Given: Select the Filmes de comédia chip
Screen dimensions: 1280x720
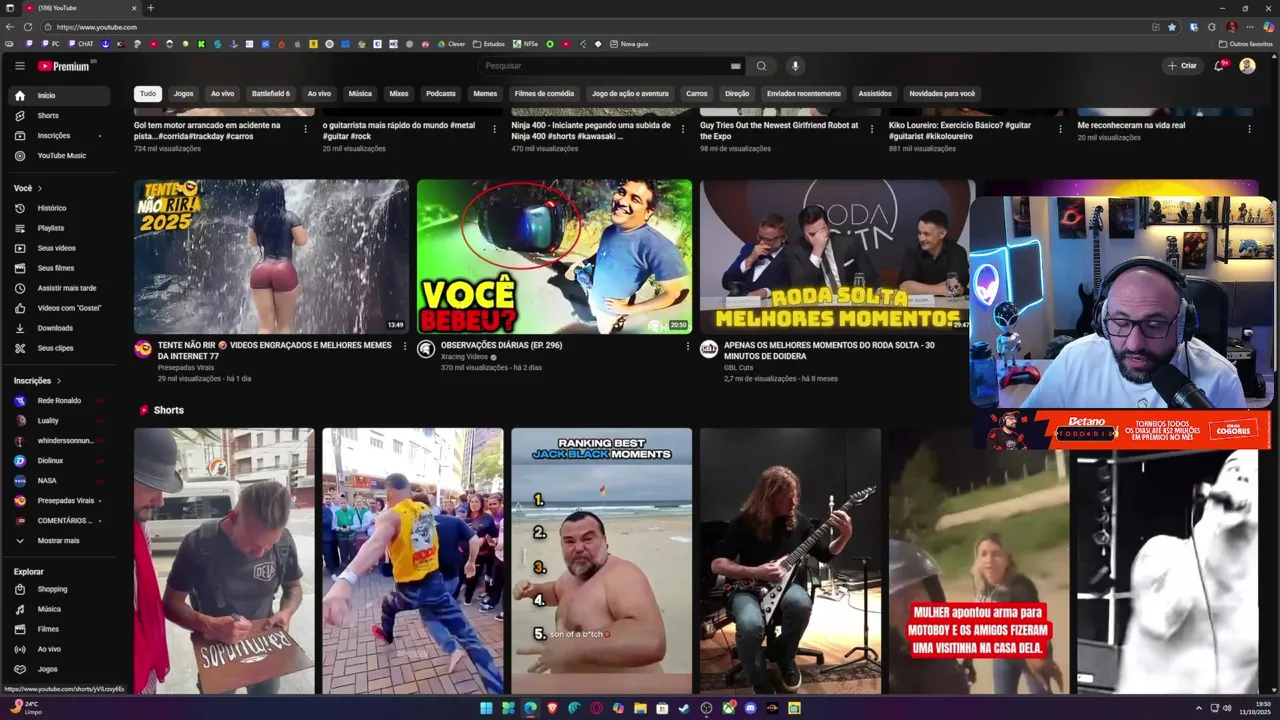Looking at the screenshot, I should click(544, 94).
